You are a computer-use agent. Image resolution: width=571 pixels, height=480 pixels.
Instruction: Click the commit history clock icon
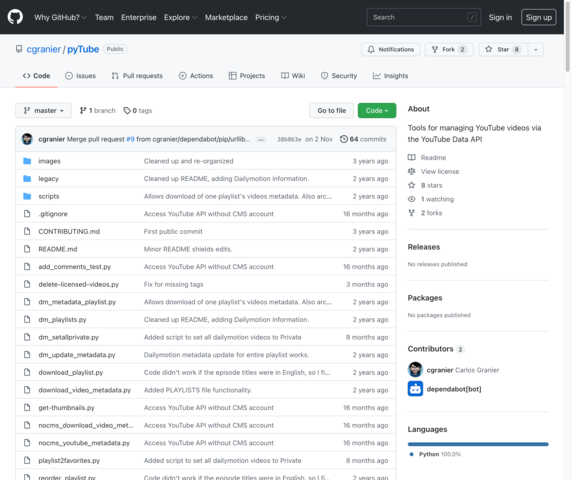point(344,139)
